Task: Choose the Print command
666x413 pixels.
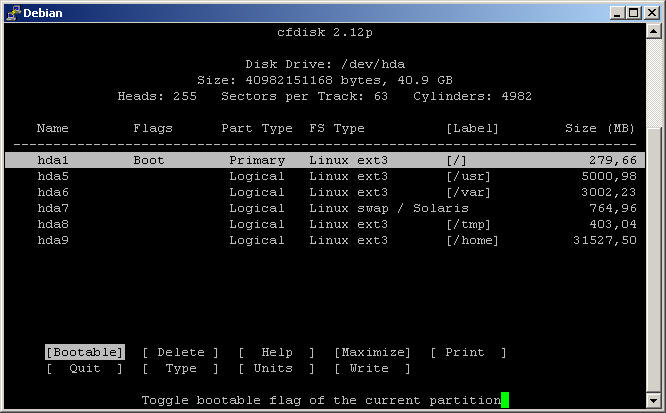Action: tap(468, 352)
